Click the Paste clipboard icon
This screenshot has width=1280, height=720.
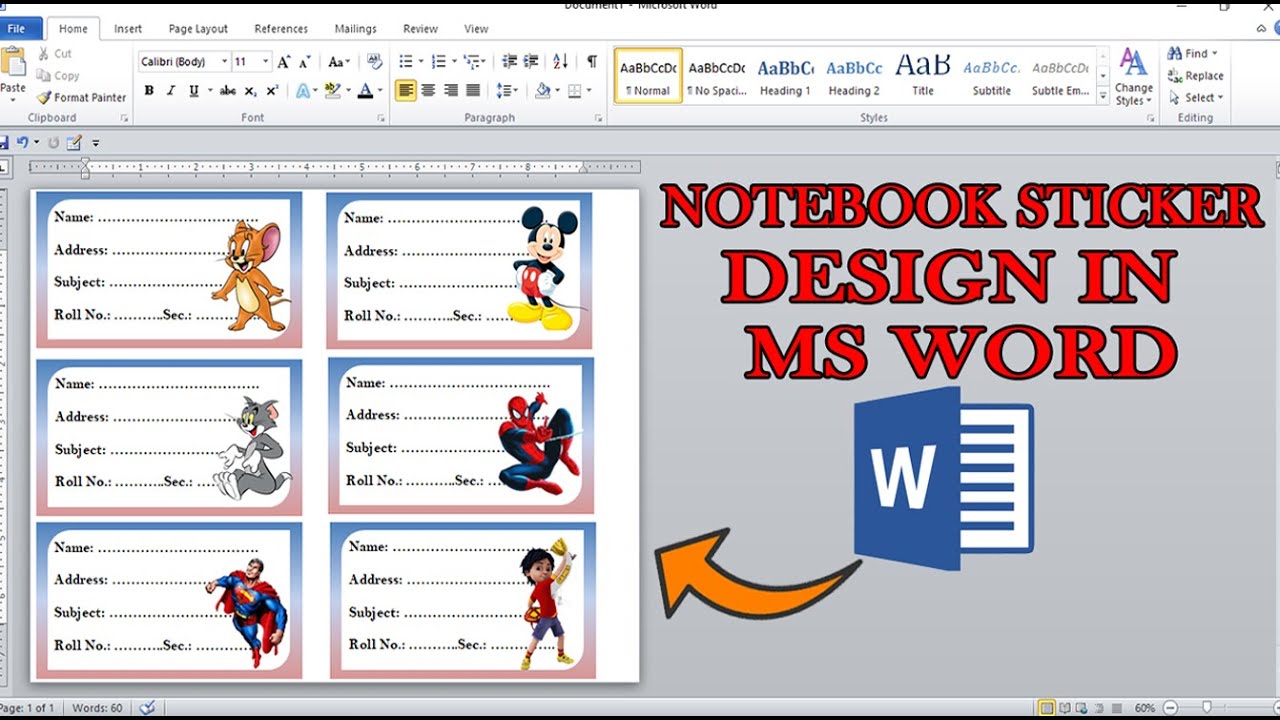pyautogui.click(x=13, y=63)
